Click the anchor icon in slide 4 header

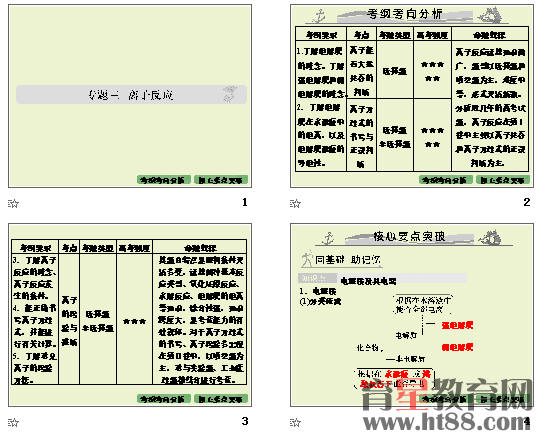[328, 238]
